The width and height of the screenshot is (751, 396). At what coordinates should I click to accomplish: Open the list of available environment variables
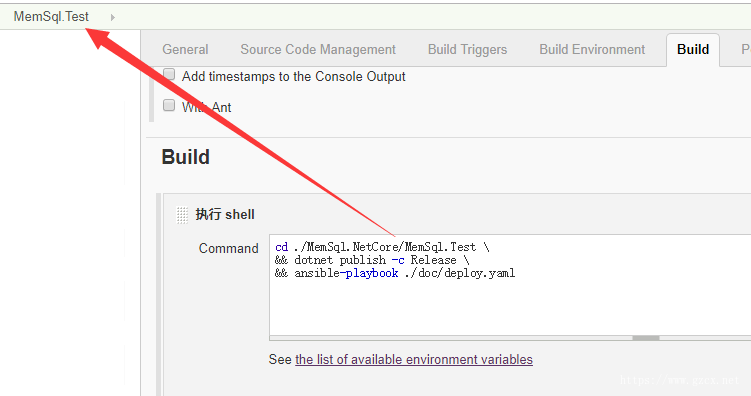[414, 360]
